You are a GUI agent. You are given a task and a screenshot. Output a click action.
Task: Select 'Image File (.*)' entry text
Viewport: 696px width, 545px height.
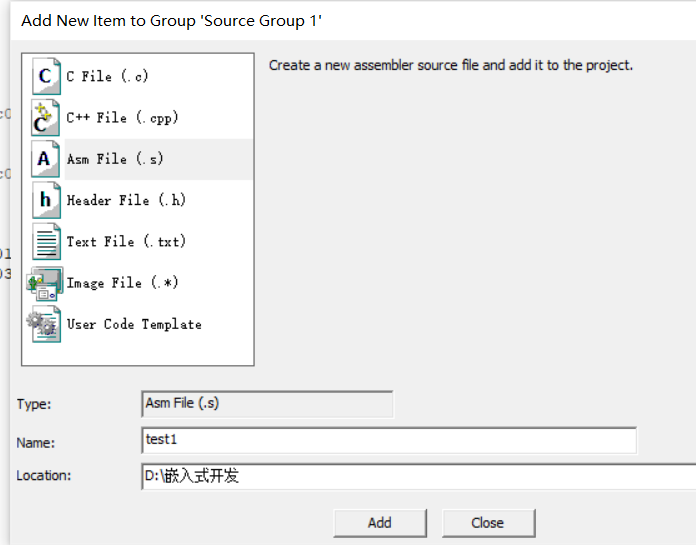(x=123, y=283)
